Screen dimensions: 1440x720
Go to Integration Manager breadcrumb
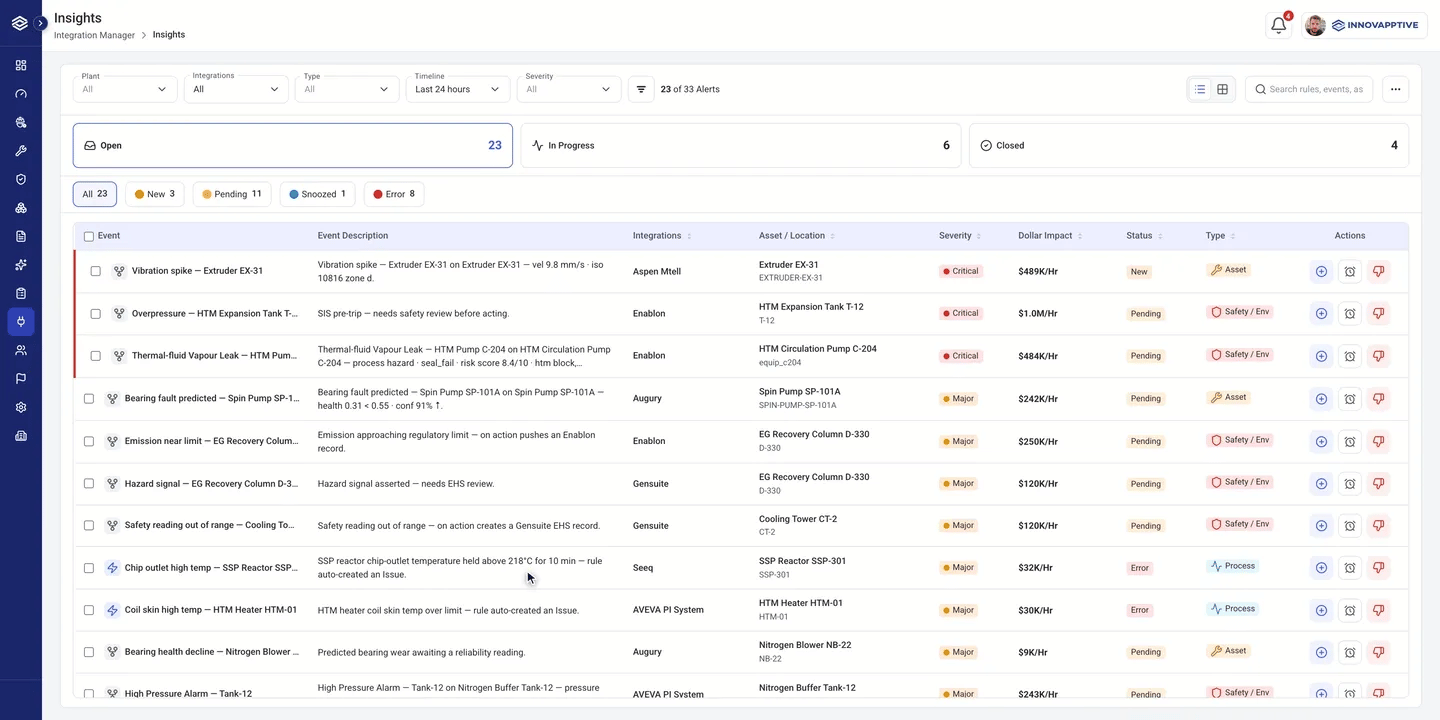[x=94, y=35]
